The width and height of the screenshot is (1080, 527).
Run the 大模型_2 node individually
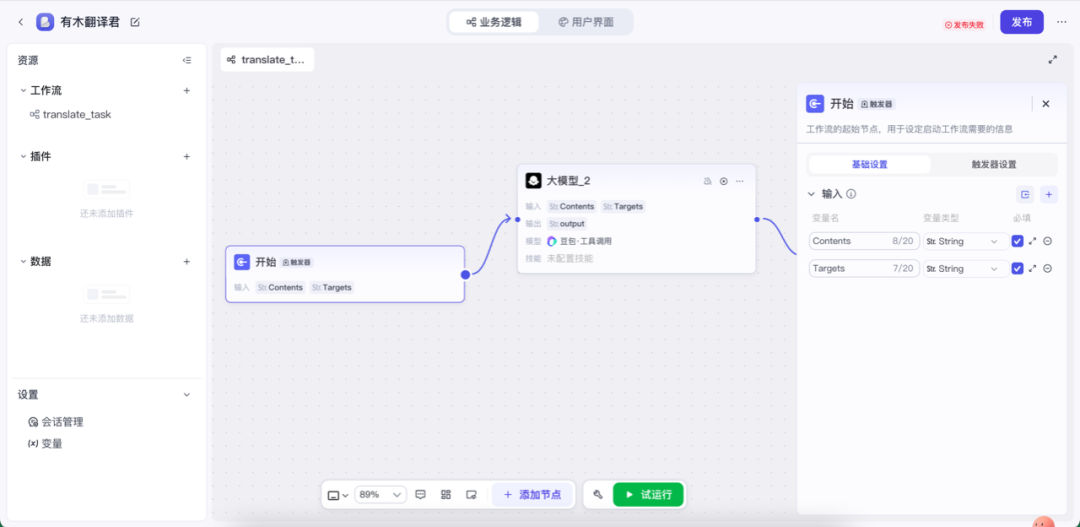723,181
